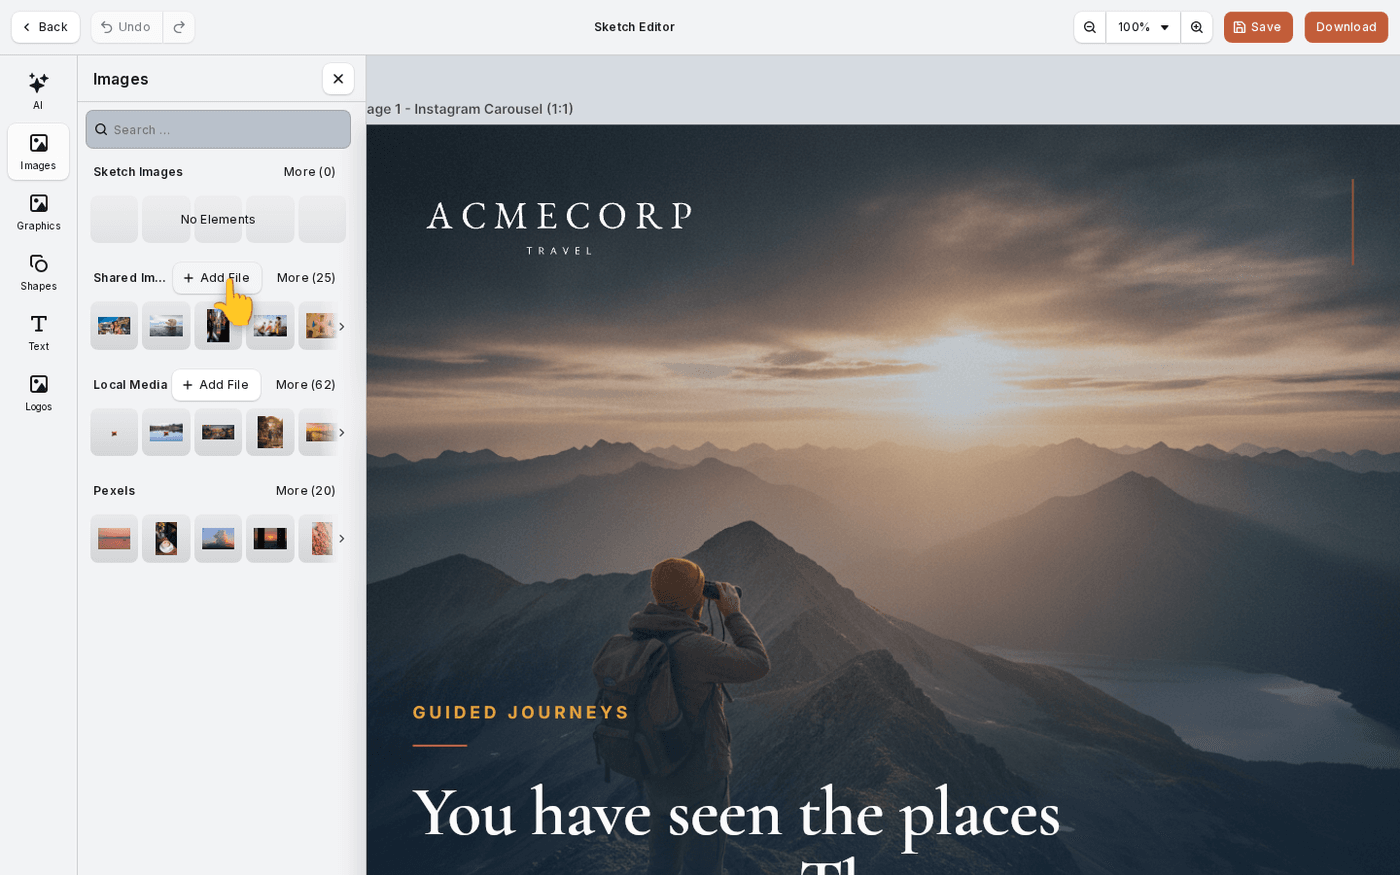The image size is (1400, 875).
Task: Download the sketch
Action: pyautogui.click(x=1346, y=27)
